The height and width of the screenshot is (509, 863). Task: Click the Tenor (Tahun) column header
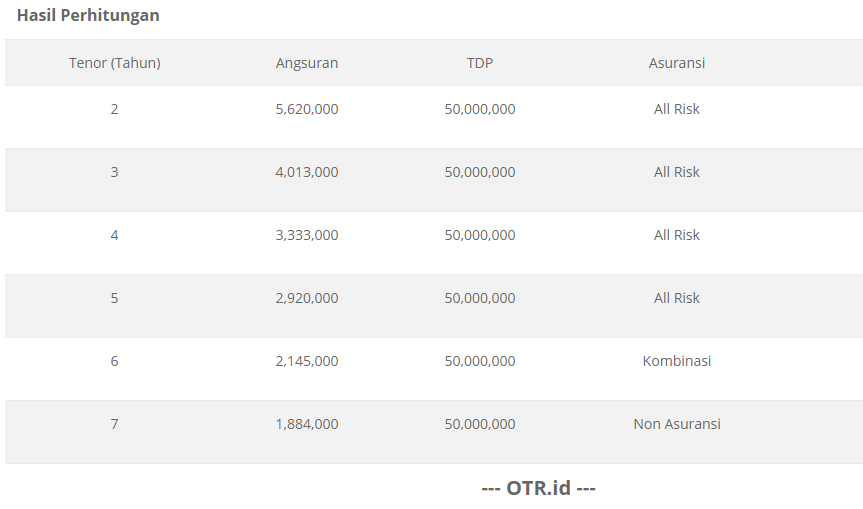click(114, 63)
